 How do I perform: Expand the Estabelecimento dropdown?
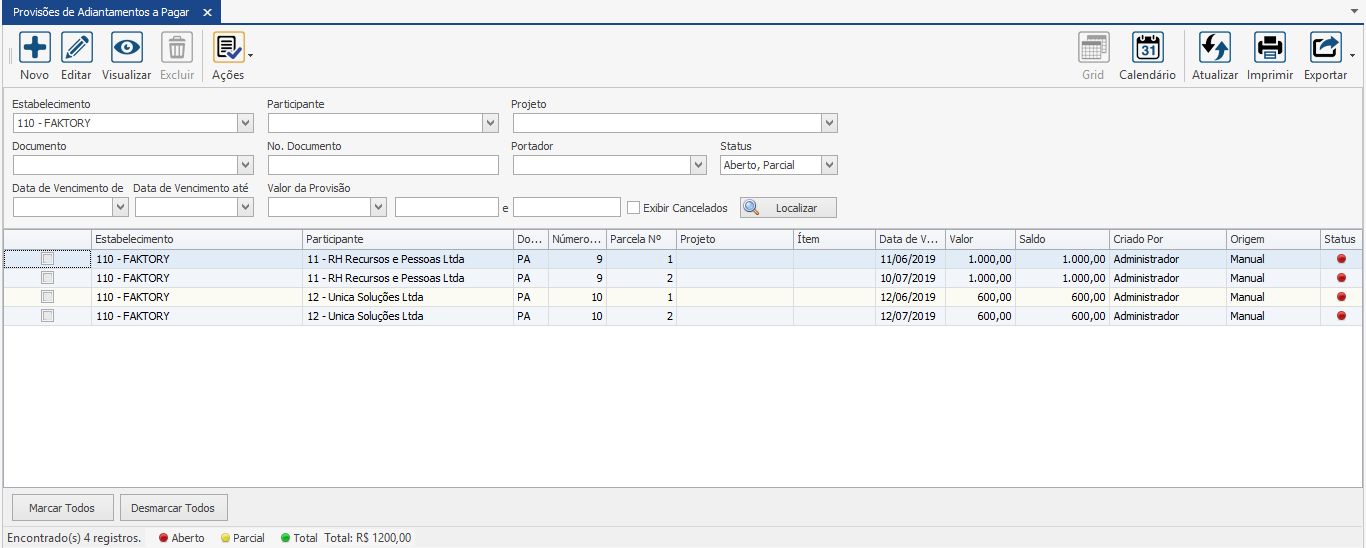point(245,123)
